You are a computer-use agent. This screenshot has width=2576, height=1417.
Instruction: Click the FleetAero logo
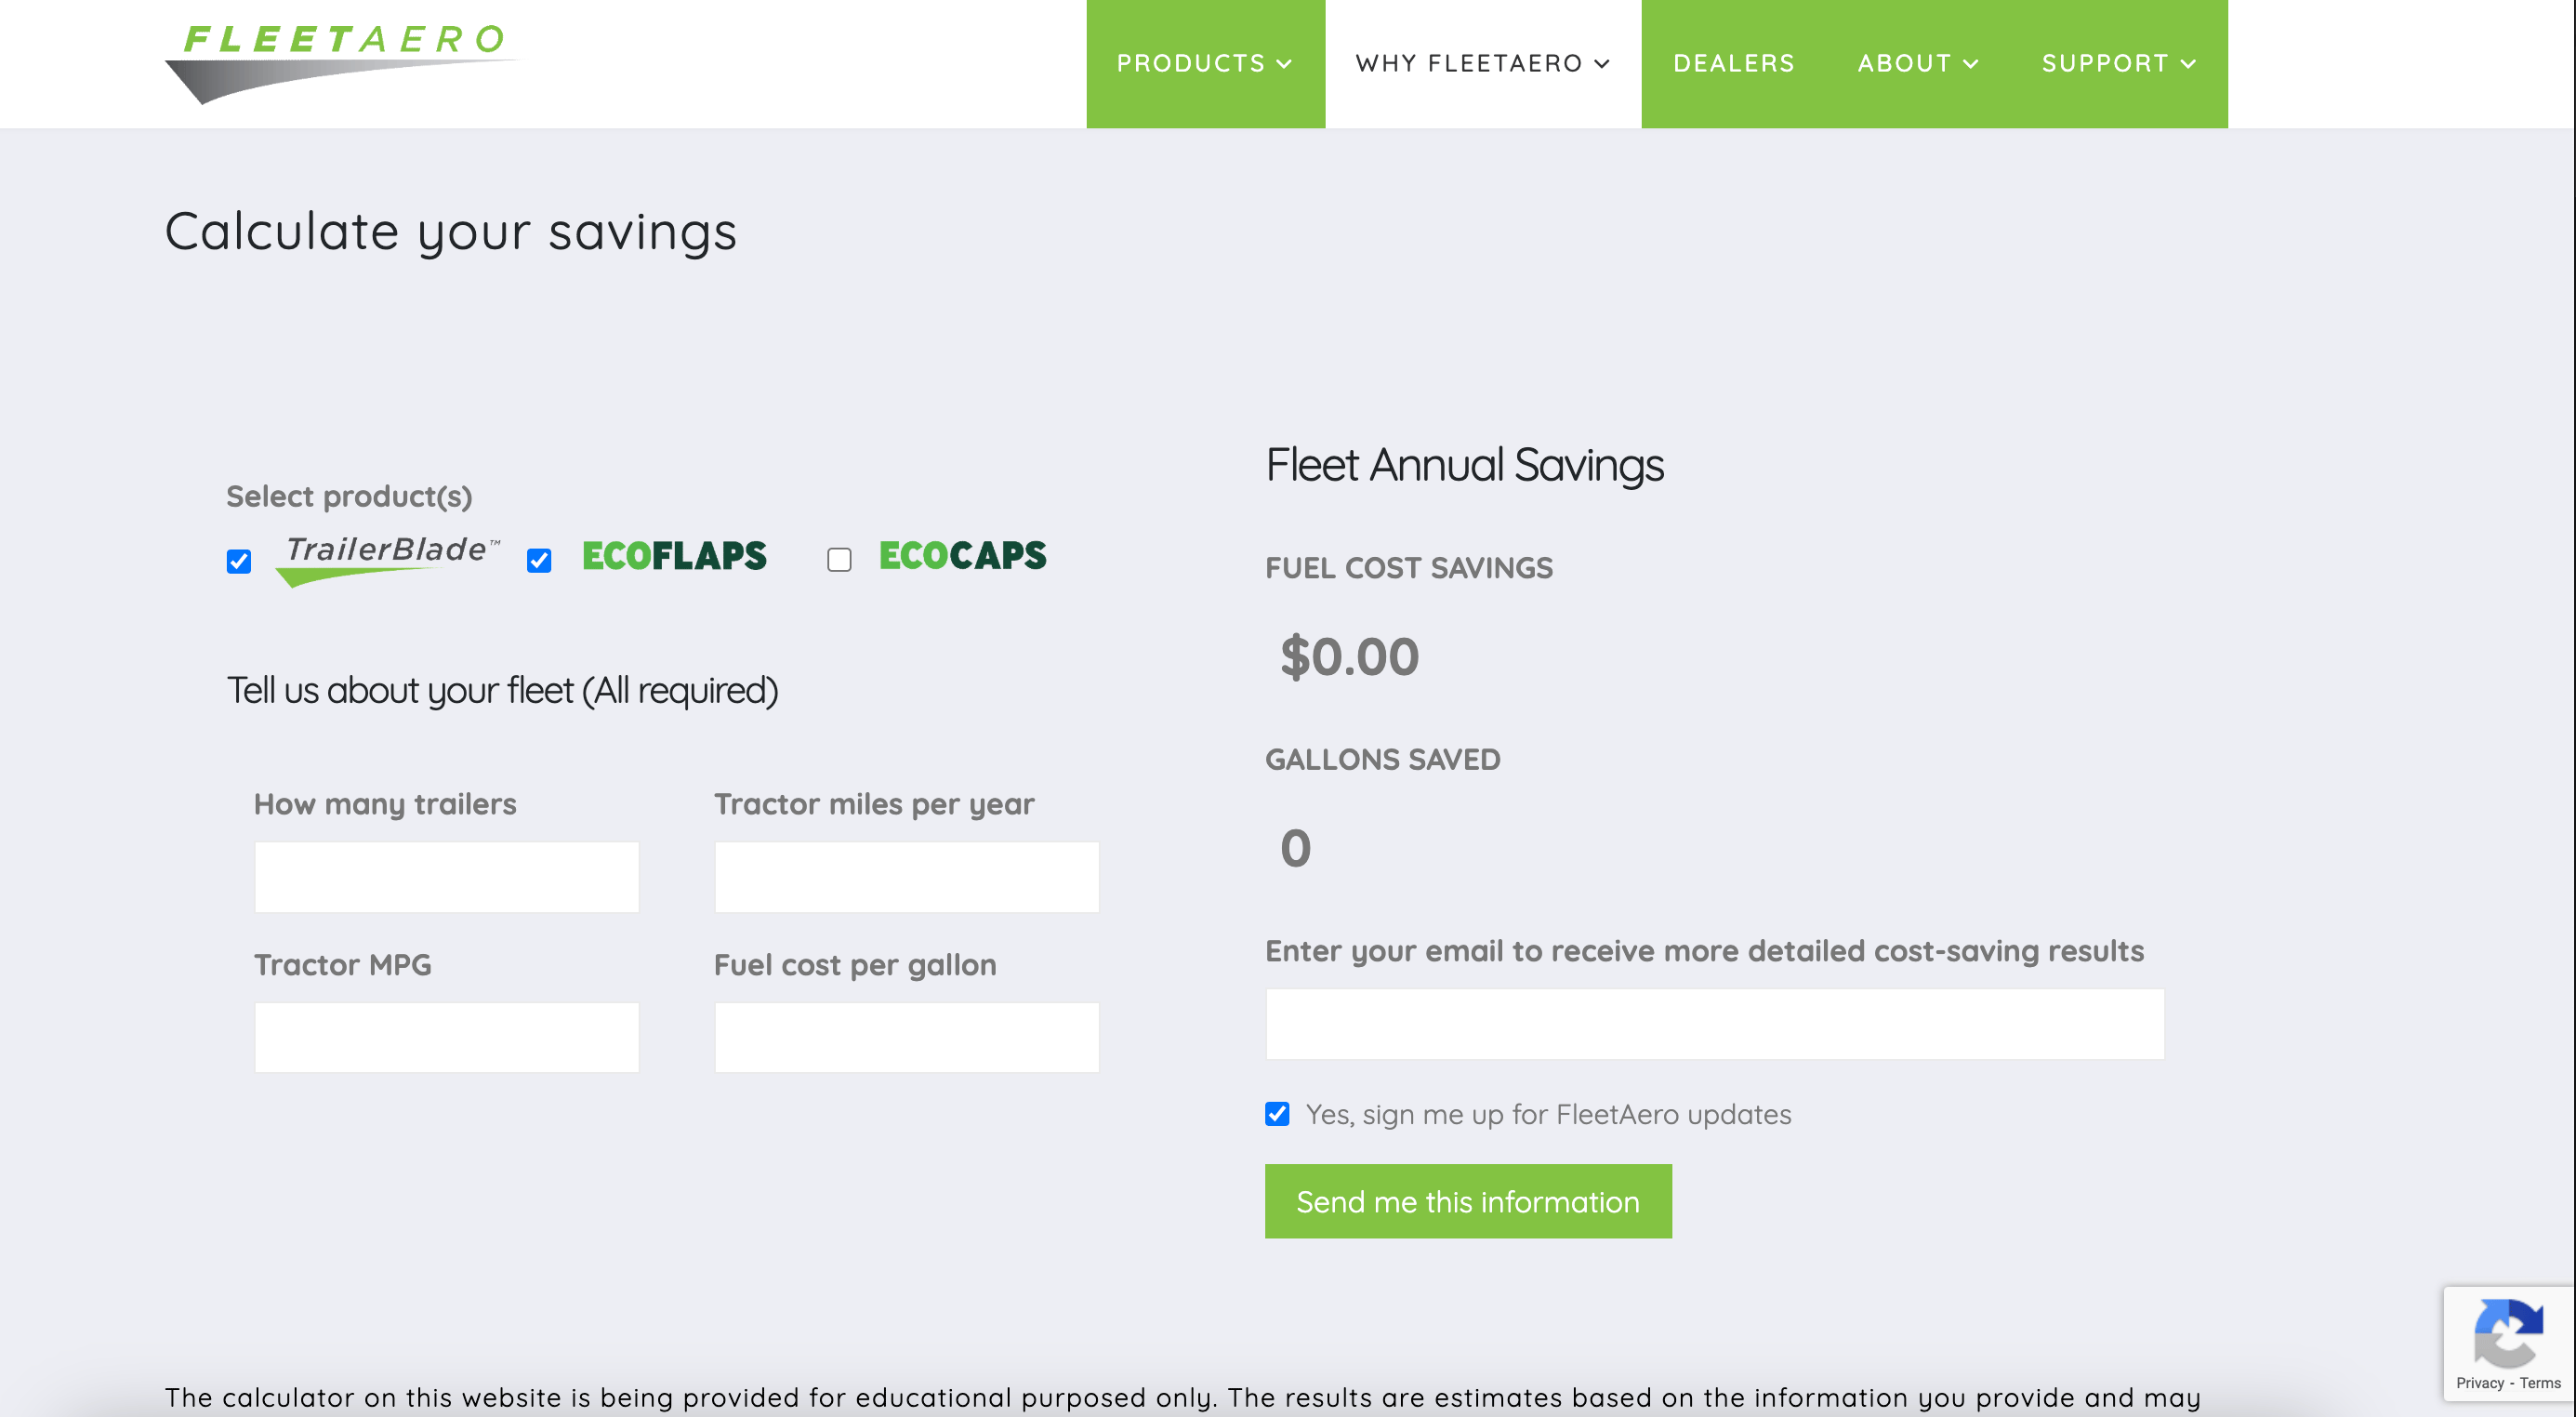pos(343,63)
